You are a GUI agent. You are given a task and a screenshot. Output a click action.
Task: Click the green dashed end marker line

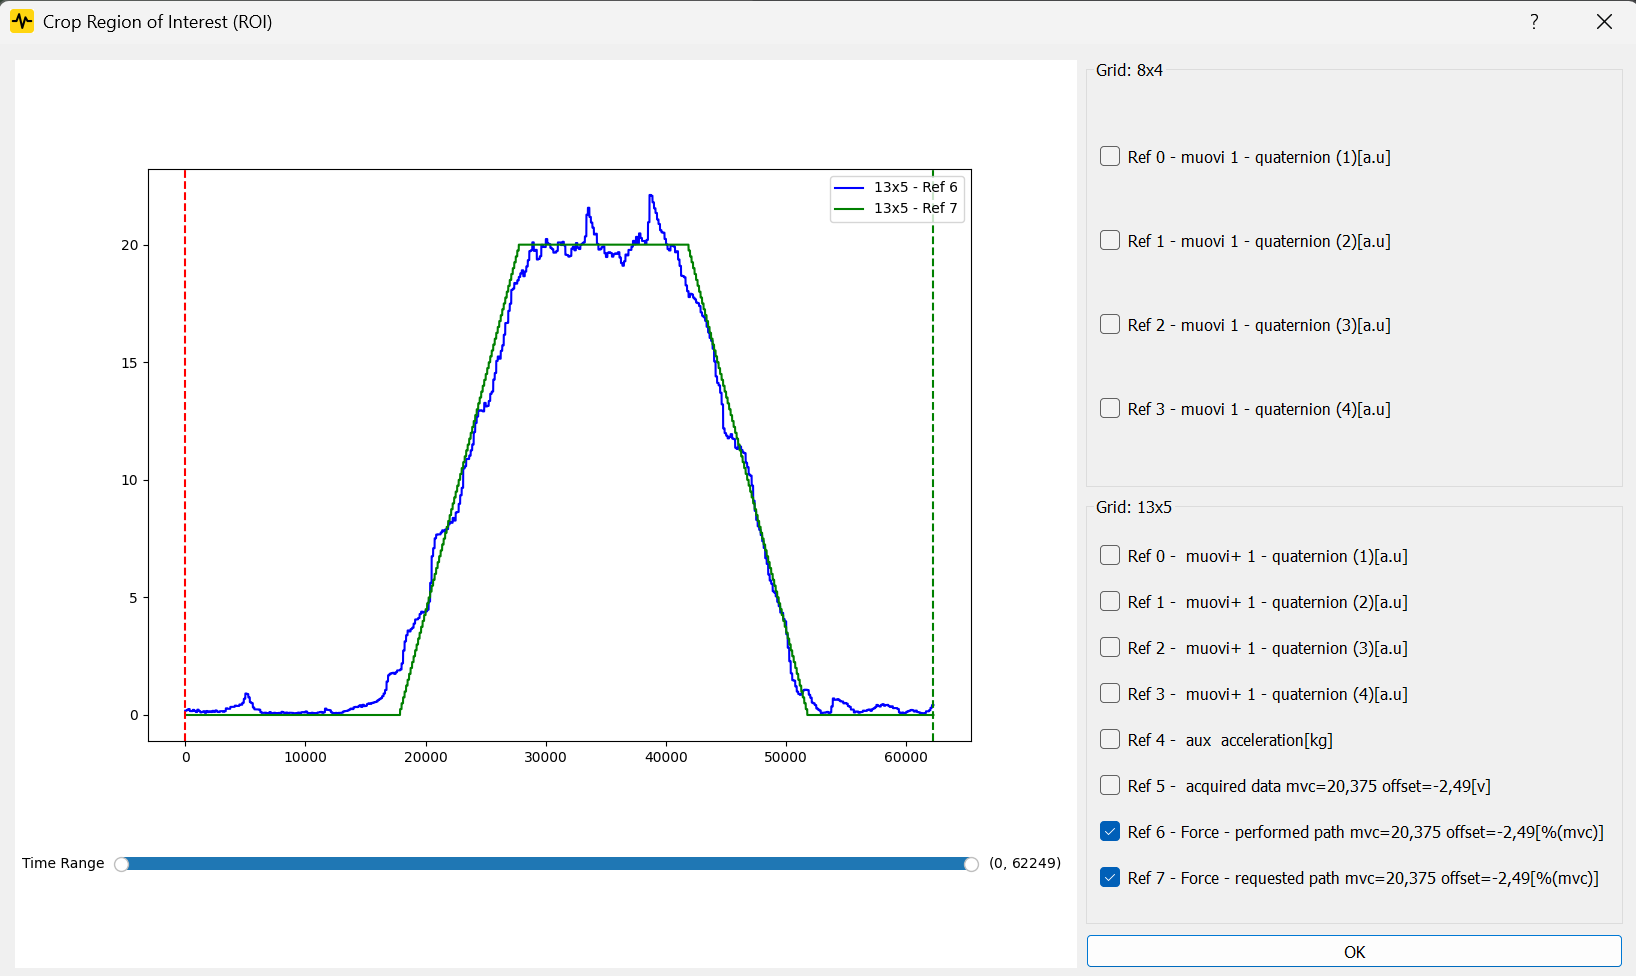[933, 455]
